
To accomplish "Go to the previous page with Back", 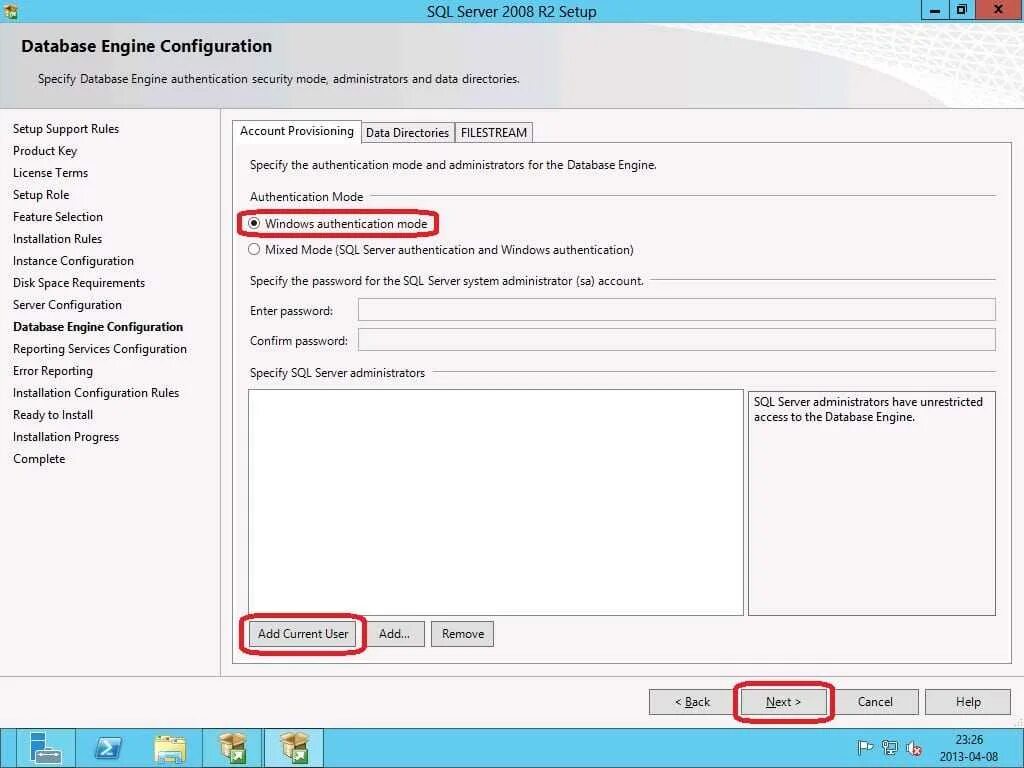I will pyautogui.click(x=692, y=701).
